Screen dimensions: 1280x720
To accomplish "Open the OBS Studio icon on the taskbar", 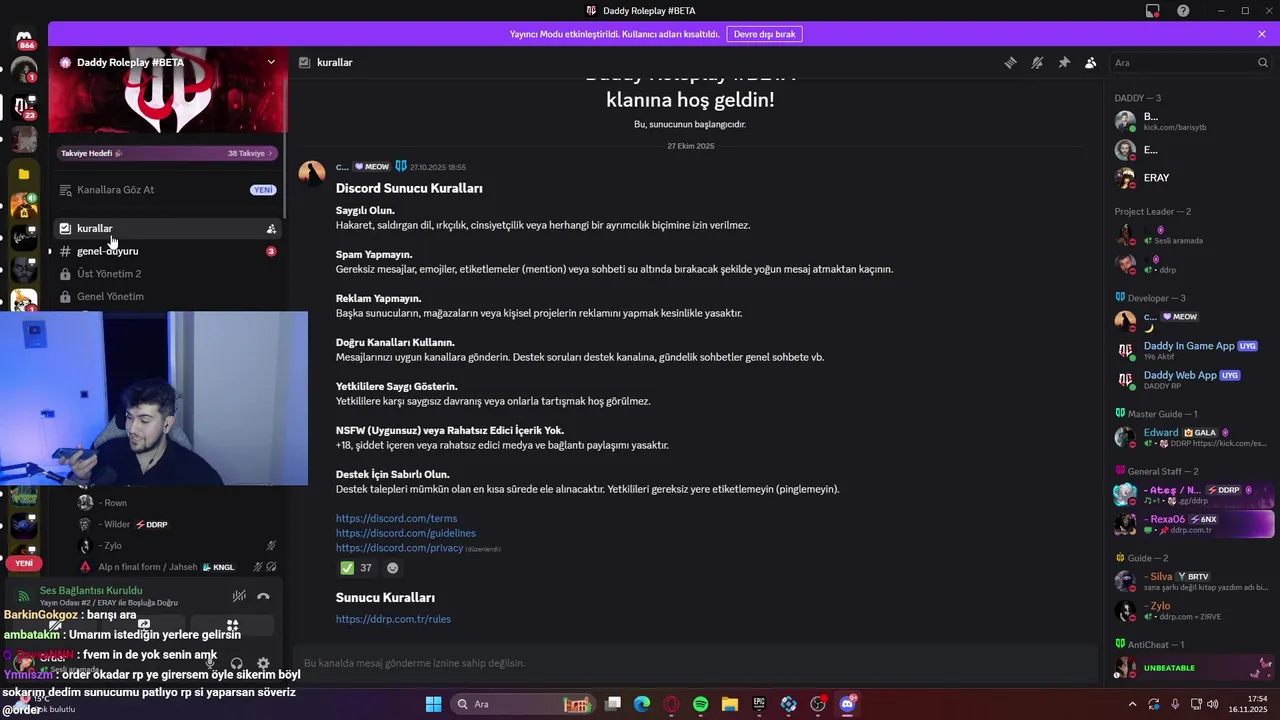I will coord(818,704).
